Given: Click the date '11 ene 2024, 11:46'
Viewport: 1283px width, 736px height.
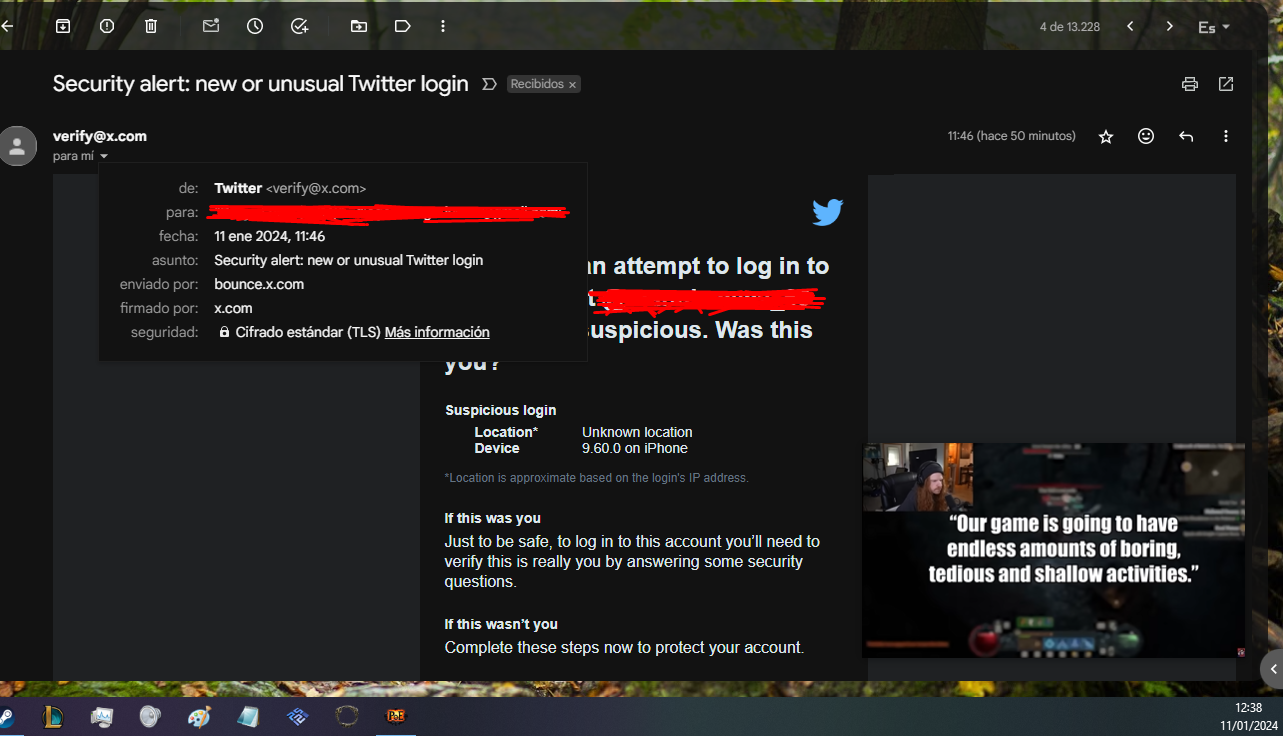Looking at the screenshot, I should point(270,236).
